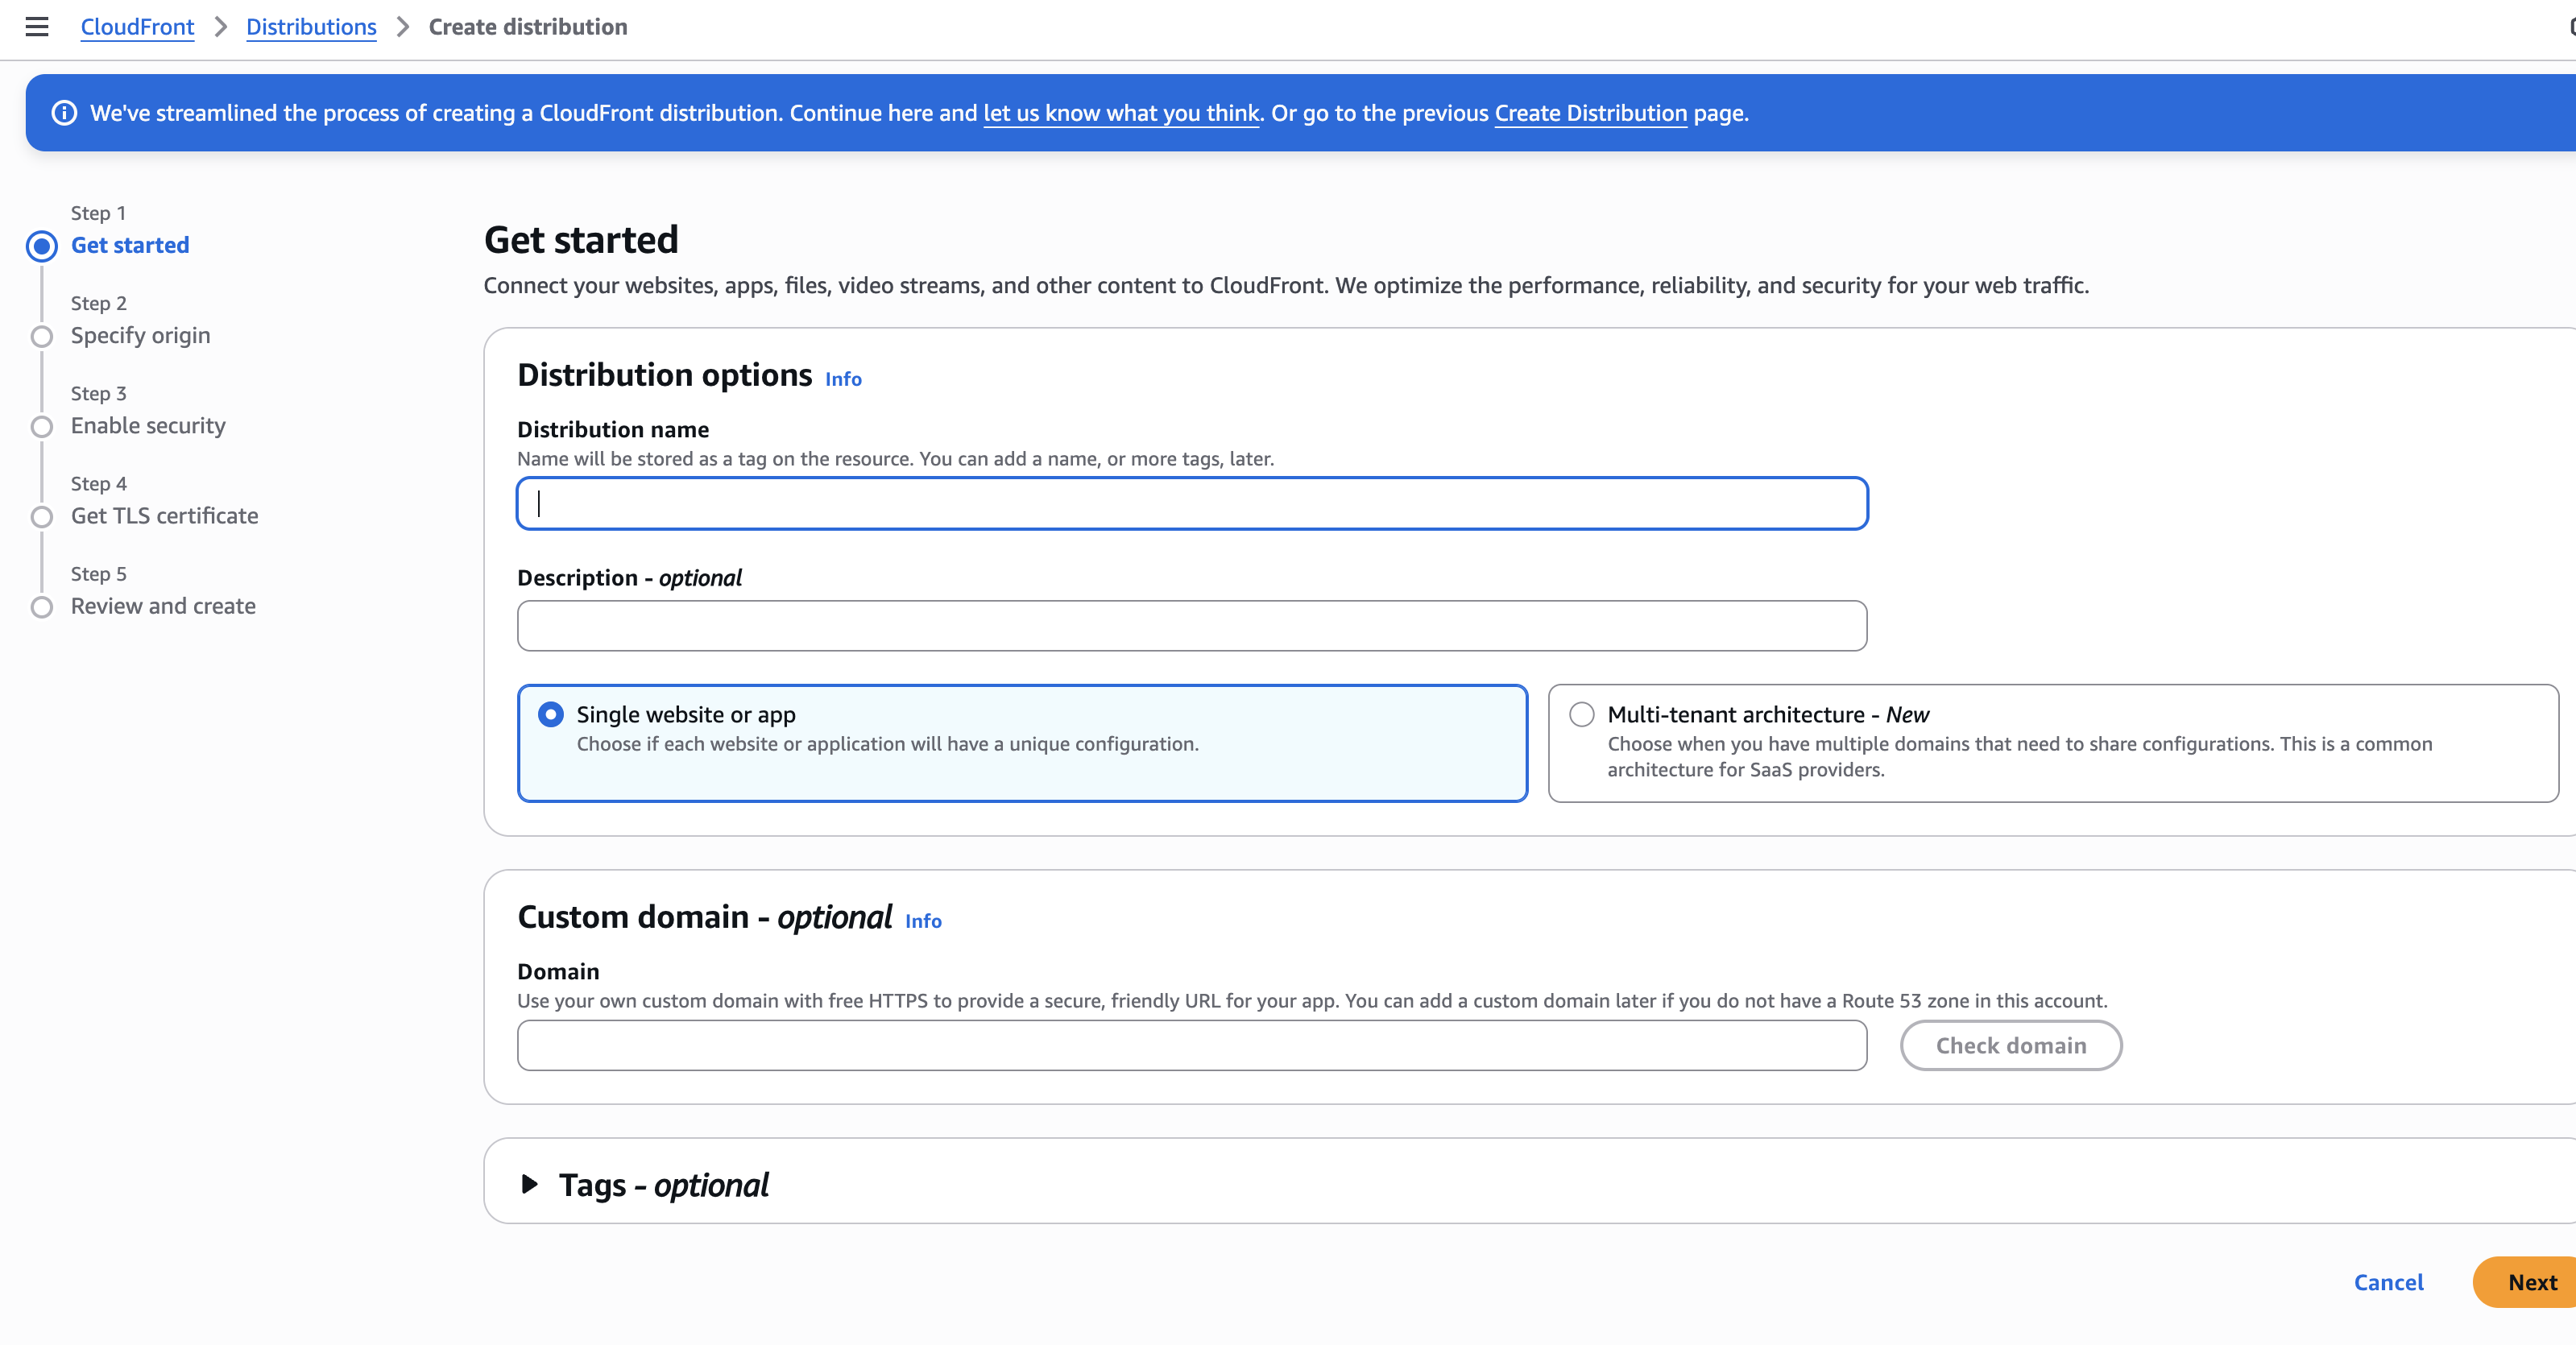This screenshot has height=1345, width=2576.
Task: Select Single website or app radio
Action: coord(550,714)
